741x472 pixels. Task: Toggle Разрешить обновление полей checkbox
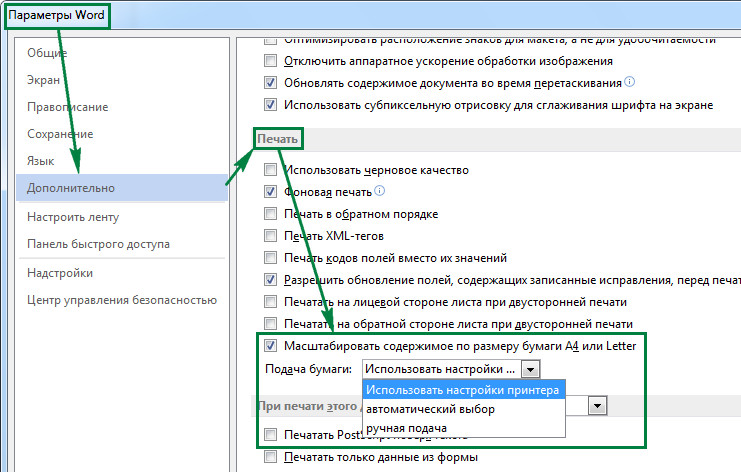click(270, 280)
